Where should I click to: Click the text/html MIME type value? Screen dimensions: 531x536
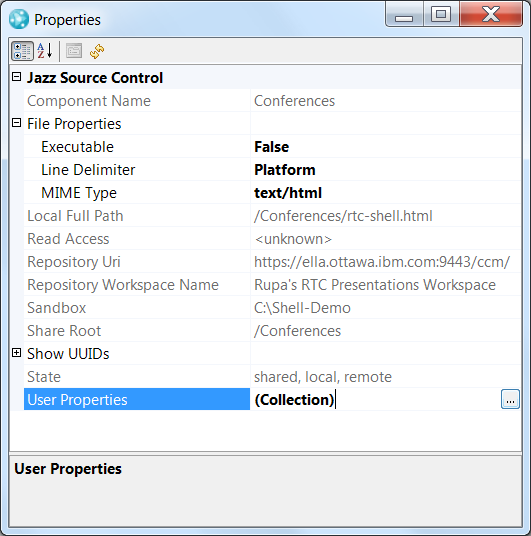click(288, 193)
